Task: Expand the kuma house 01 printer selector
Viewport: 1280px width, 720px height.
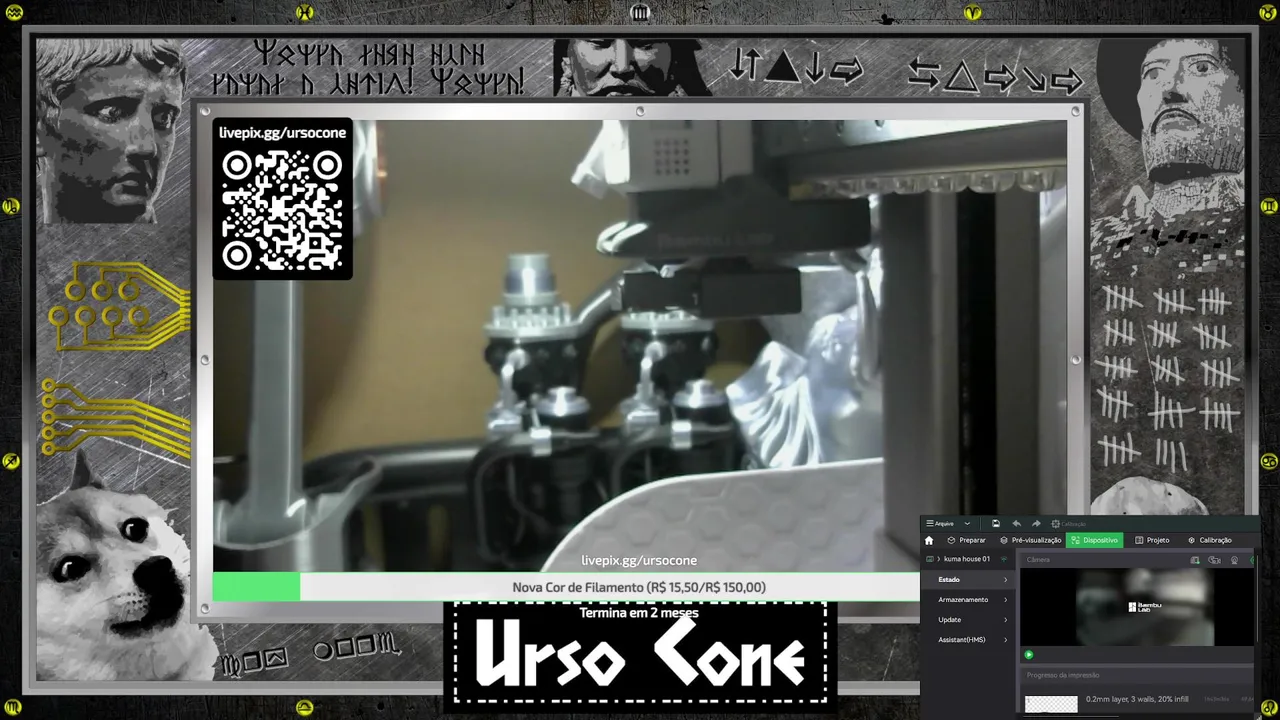Action: [960, 559]
